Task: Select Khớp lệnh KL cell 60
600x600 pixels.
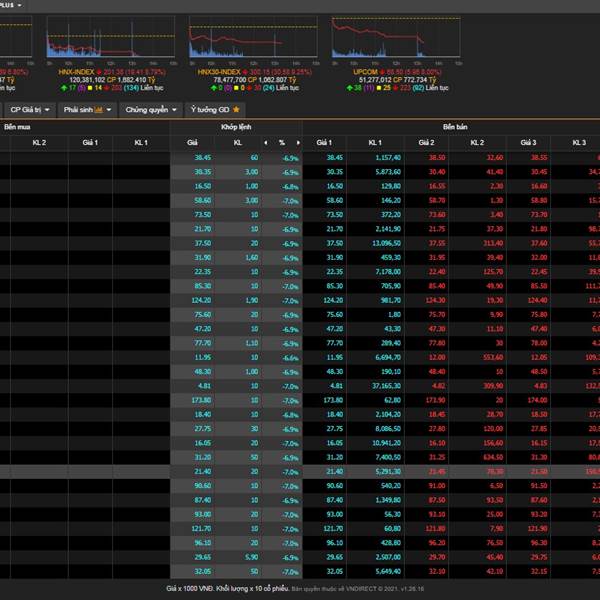Action: tap(254, 158)
